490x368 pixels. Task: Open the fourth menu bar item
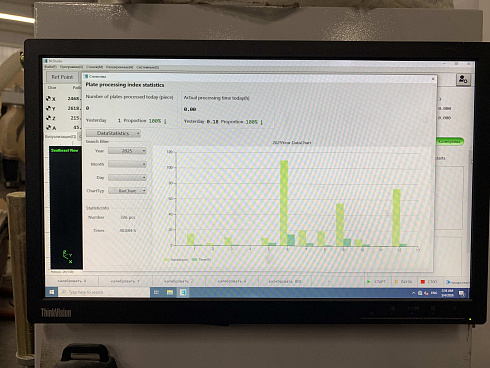coord(119,67)
